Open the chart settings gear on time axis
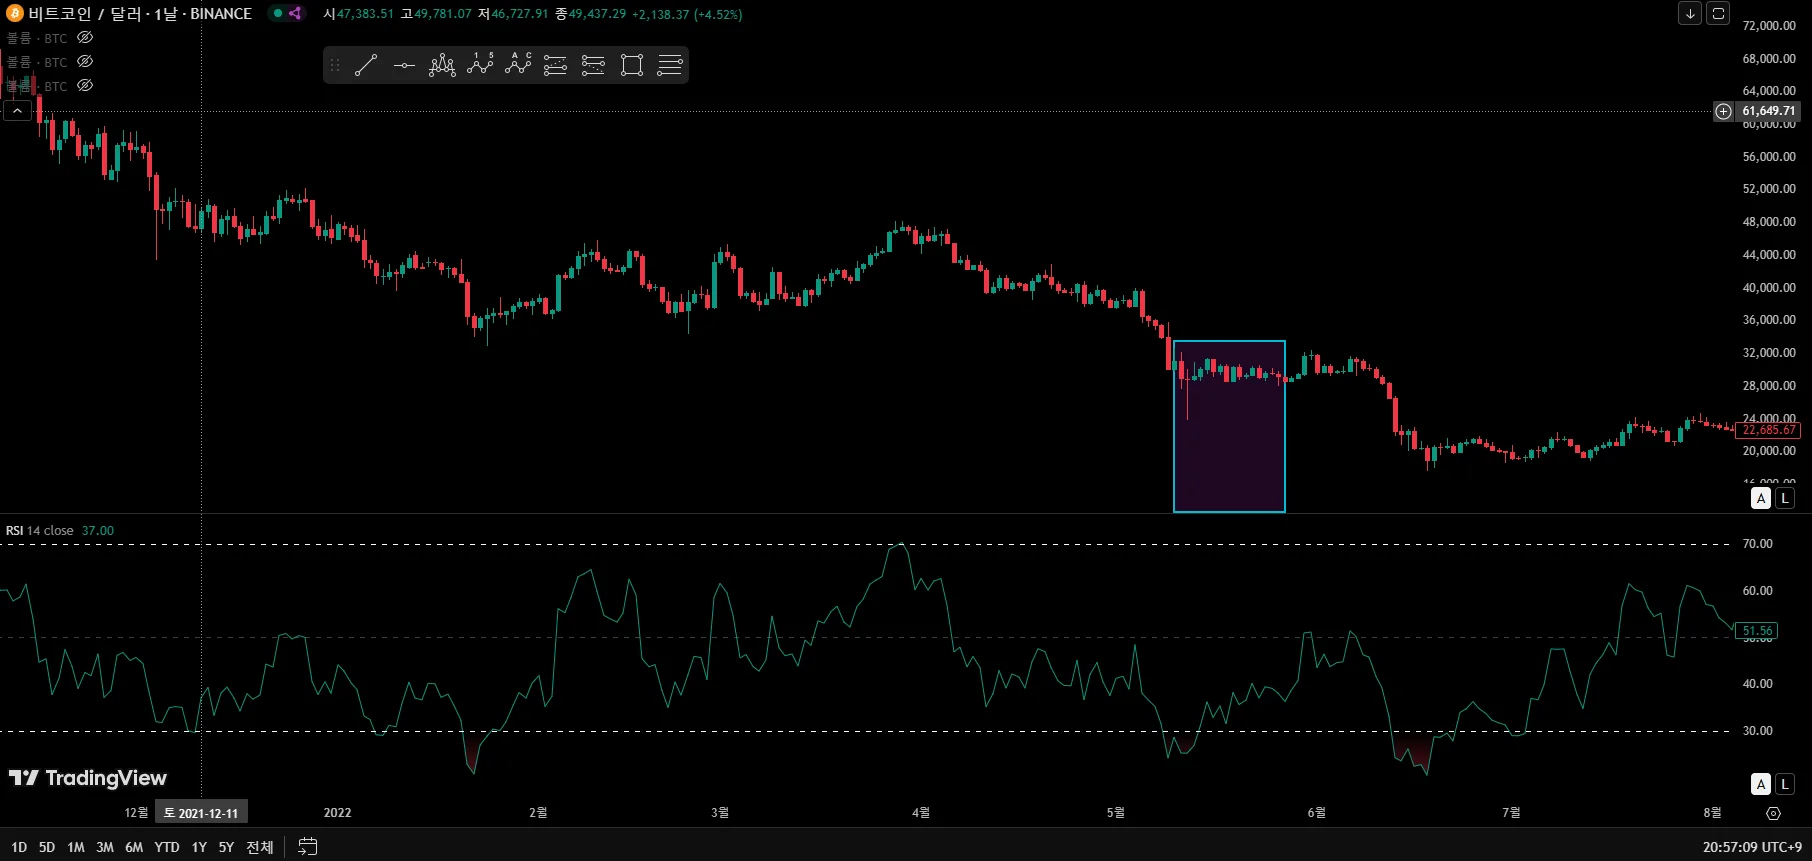Screen dimensions: 1812x861 click(1773, 813)
